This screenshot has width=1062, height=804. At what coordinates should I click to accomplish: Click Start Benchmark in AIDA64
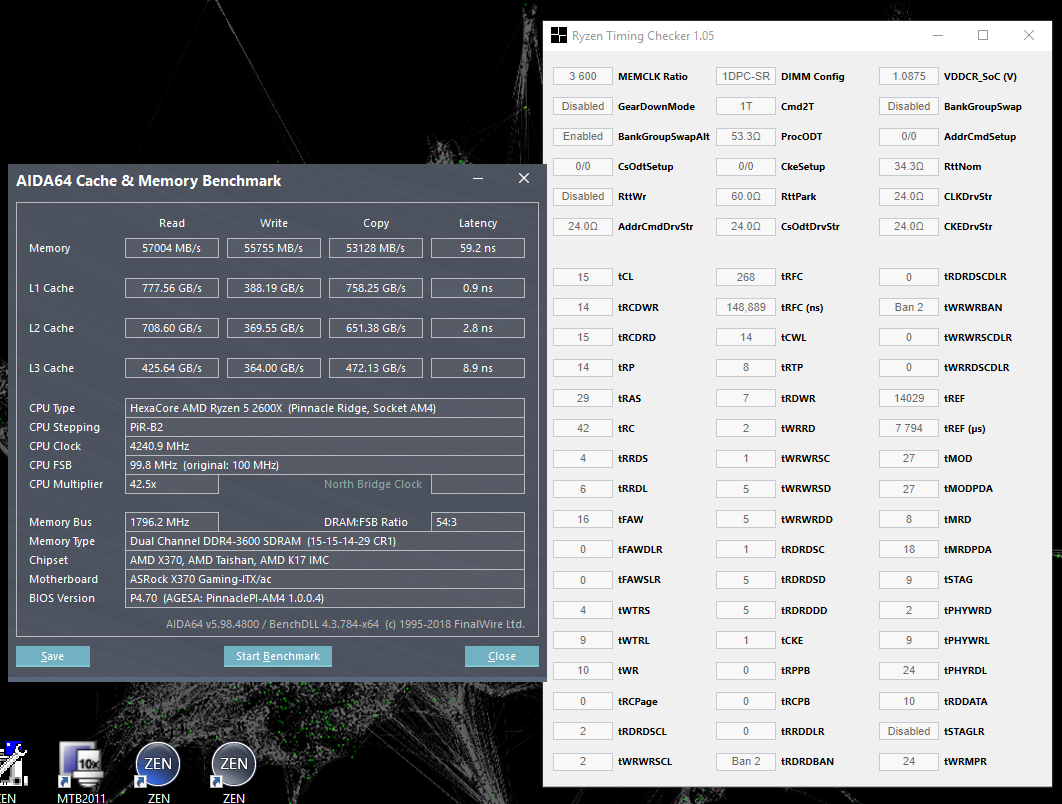click(x=278, y=656)
